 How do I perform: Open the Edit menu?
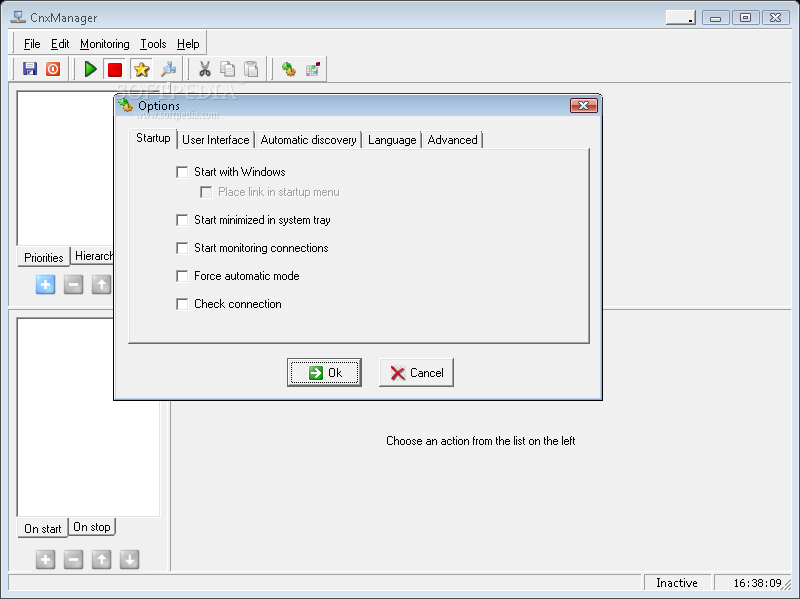pos(60,44)
